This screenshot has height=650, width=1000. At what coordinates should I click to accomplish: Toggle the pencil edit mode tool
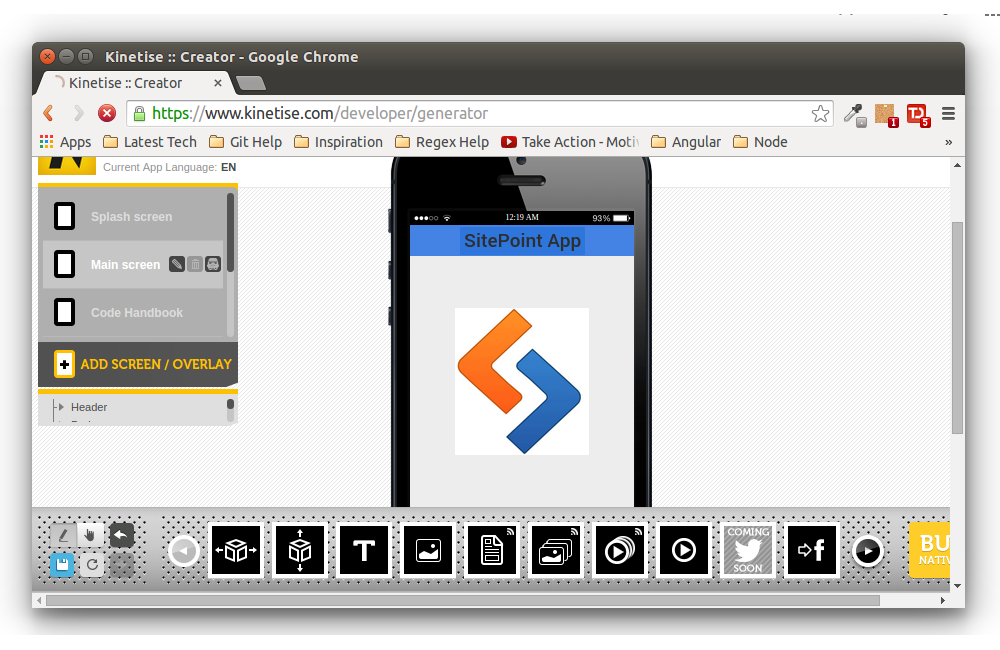point(63,535)
